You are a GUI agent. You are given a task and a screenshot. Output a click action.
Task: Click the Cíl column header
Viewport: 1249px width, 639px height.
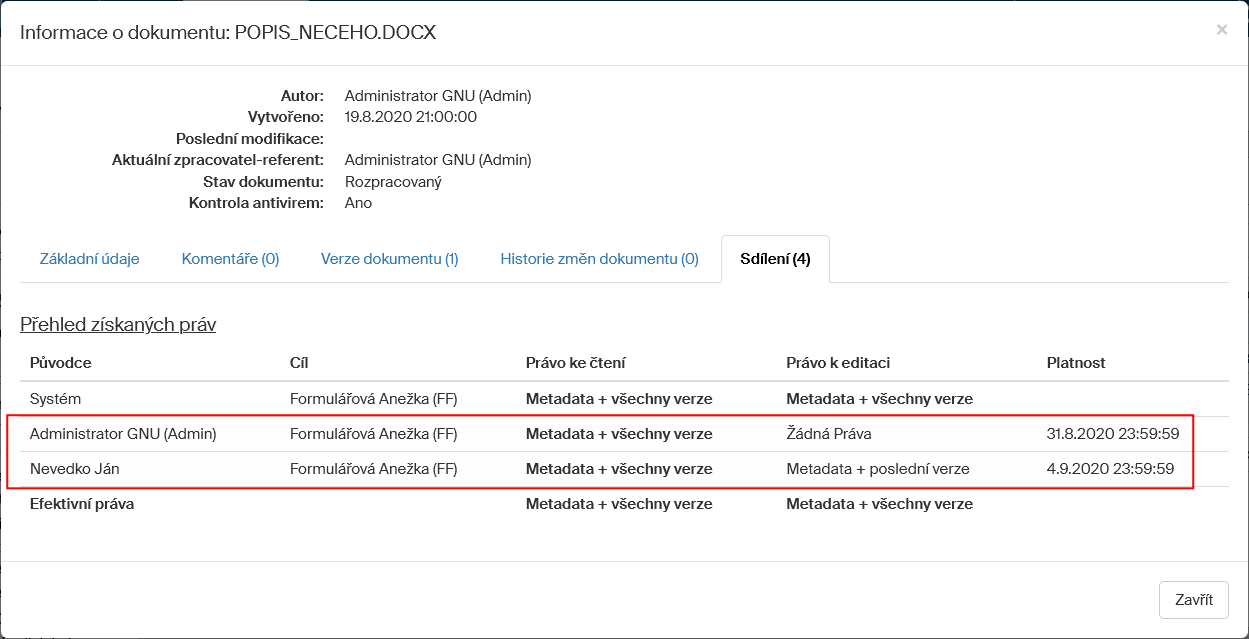click(x=298, y=363)
